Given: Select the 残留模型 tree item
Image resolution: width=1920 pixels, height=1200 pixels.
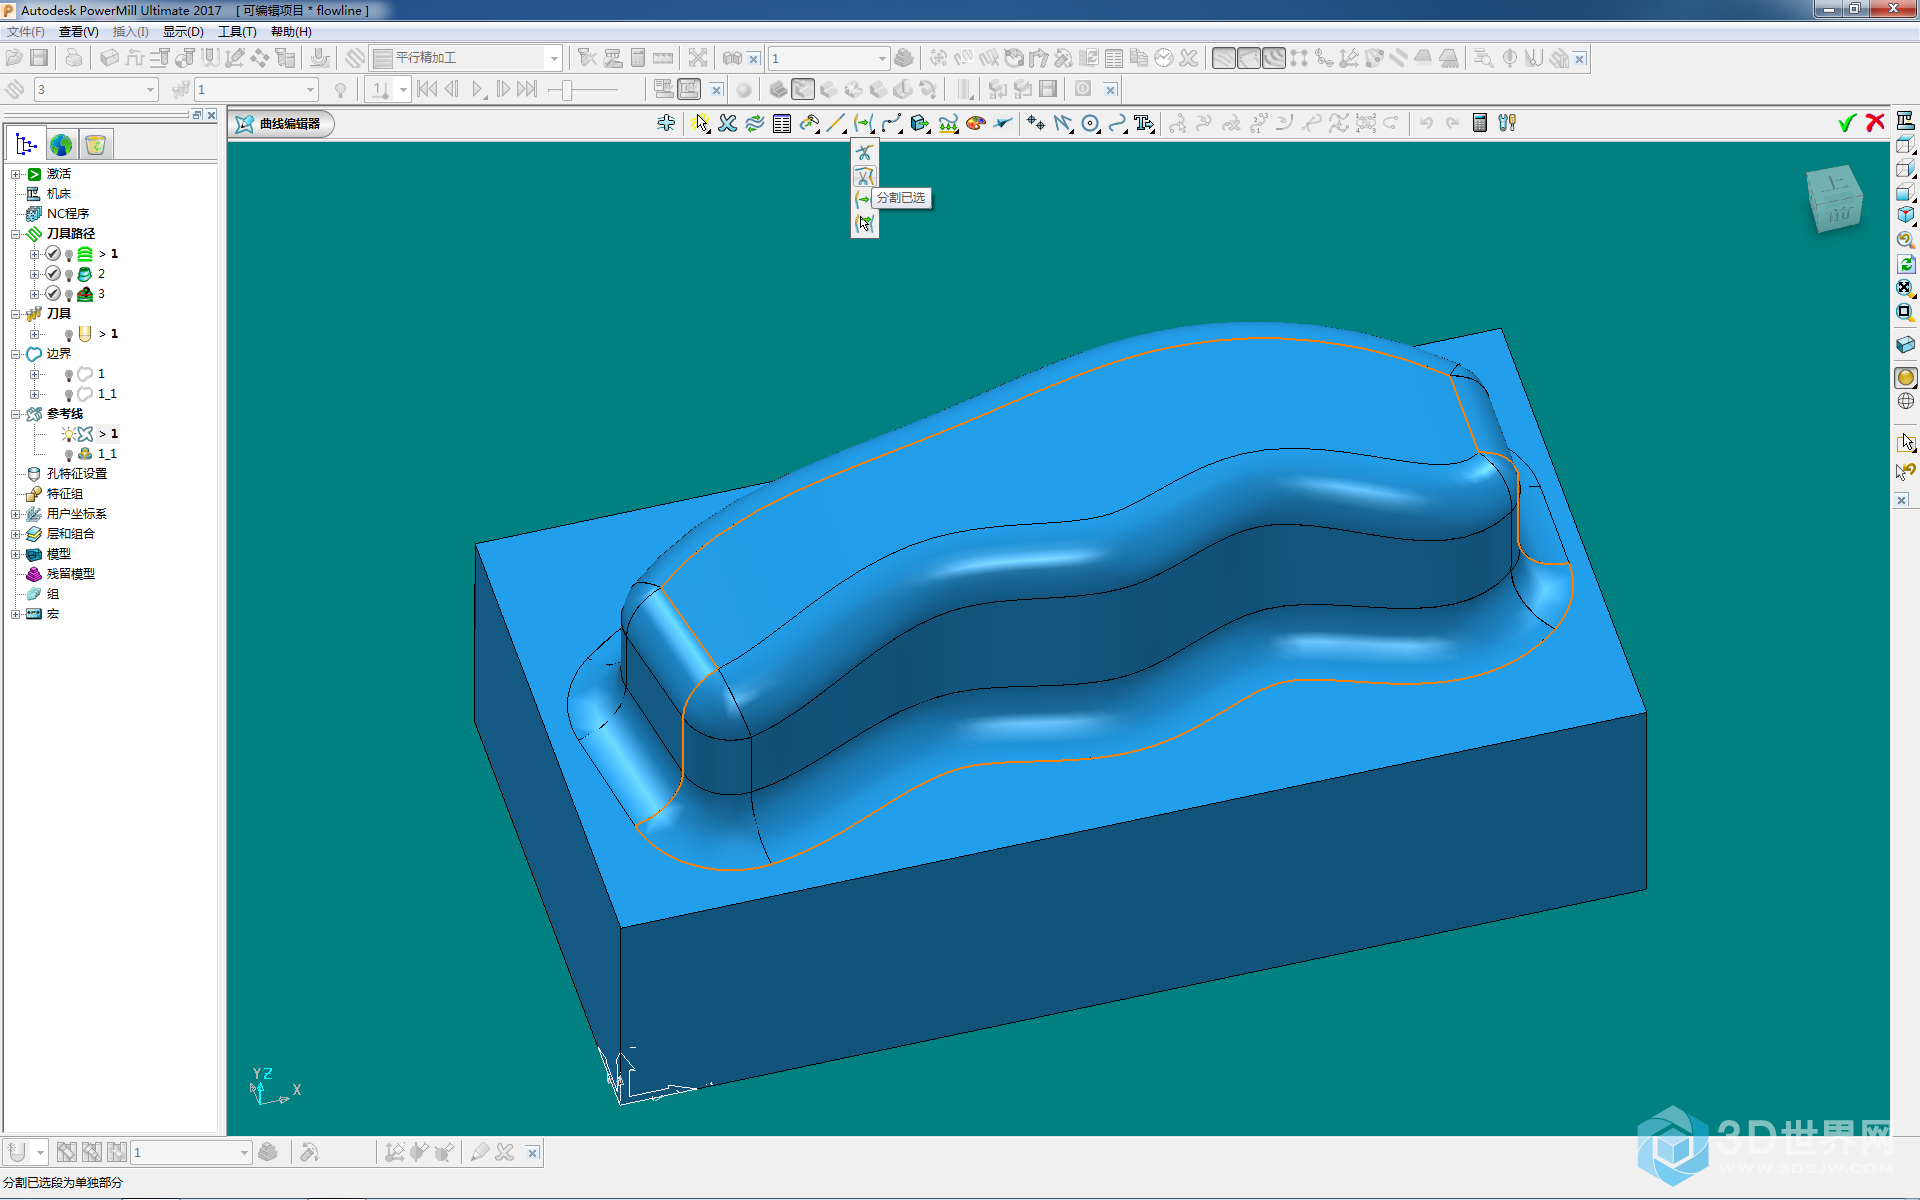Looking at the screenshot, I should (71, 574).
